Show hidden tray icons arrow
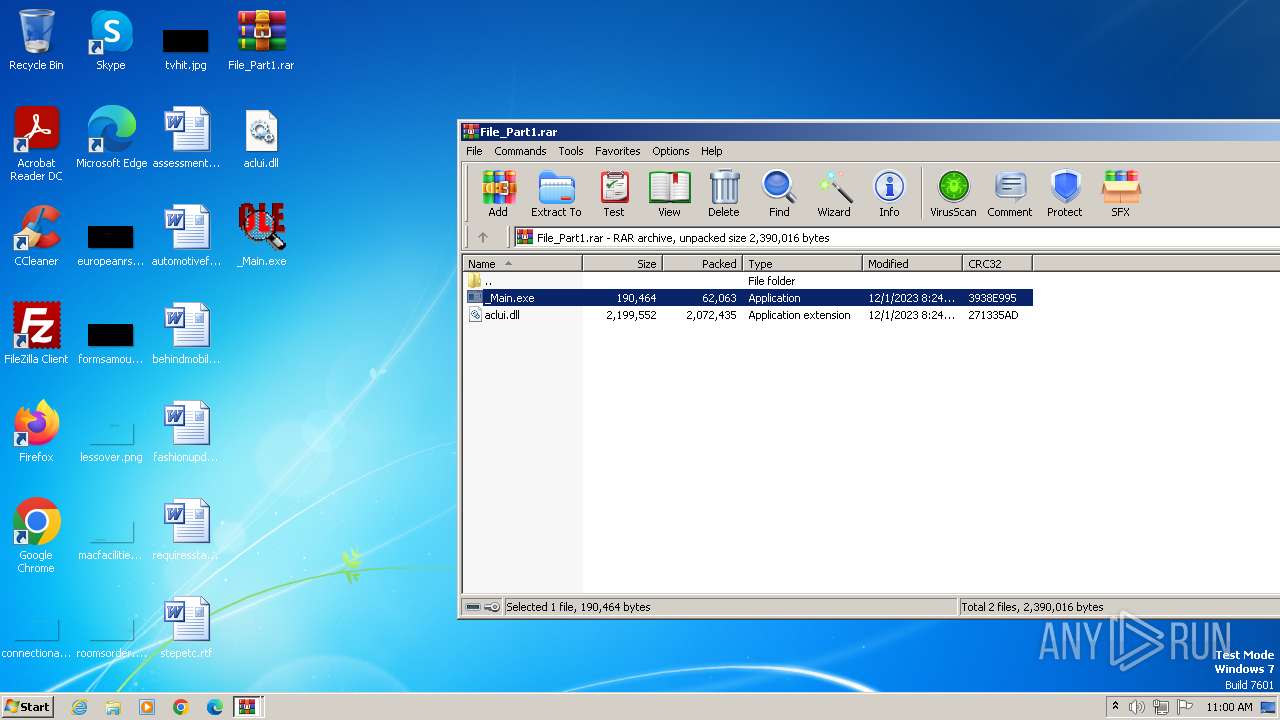1280x720 pixels. (1116, 707)
